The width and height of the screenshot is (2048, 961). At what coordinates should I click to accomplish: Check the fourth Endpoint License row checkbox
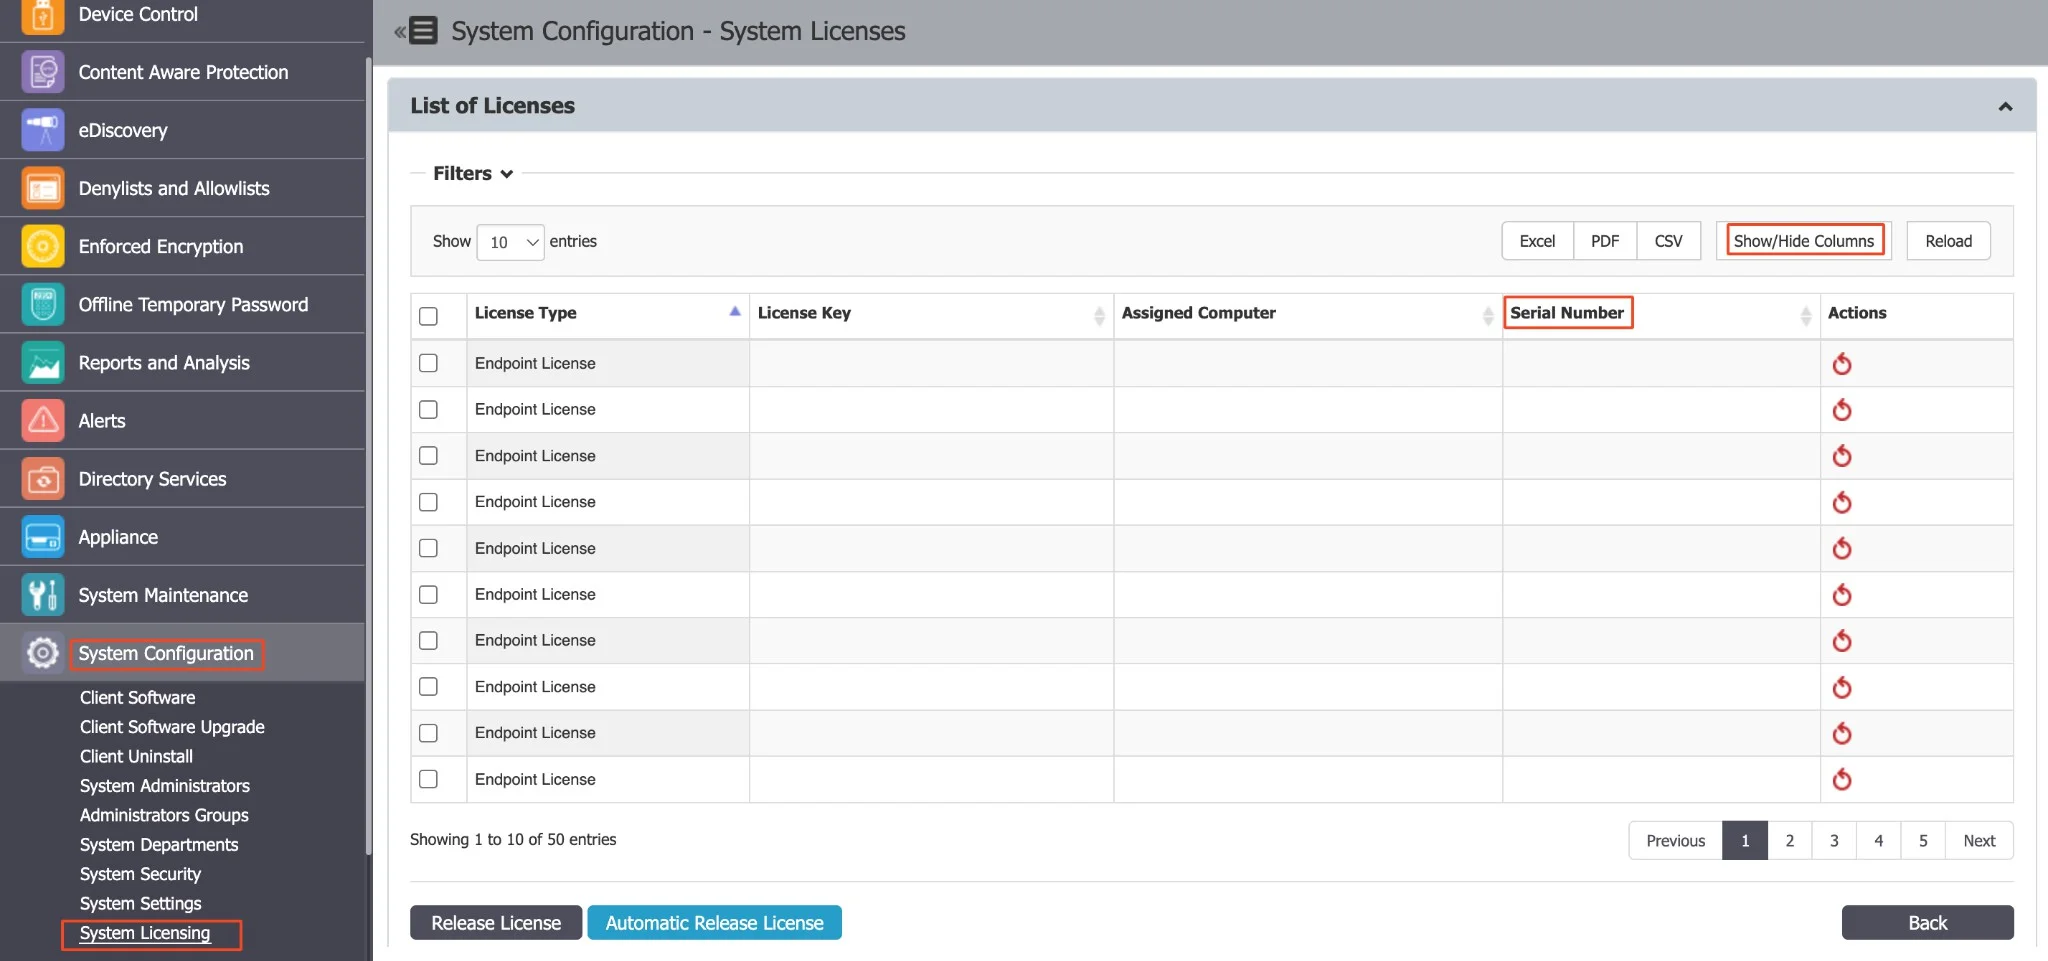tap(428, 501)
